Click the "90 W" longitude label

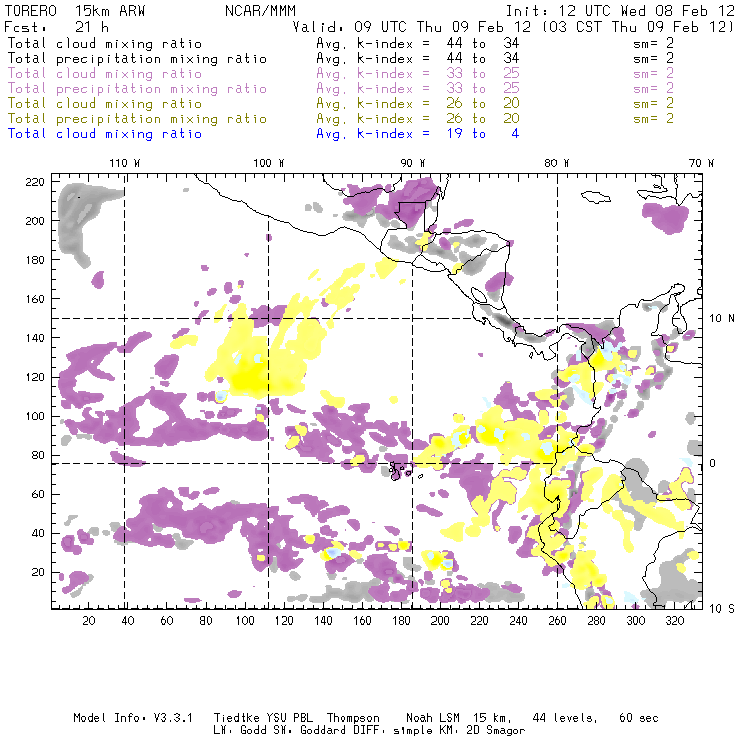click(413, 163)
